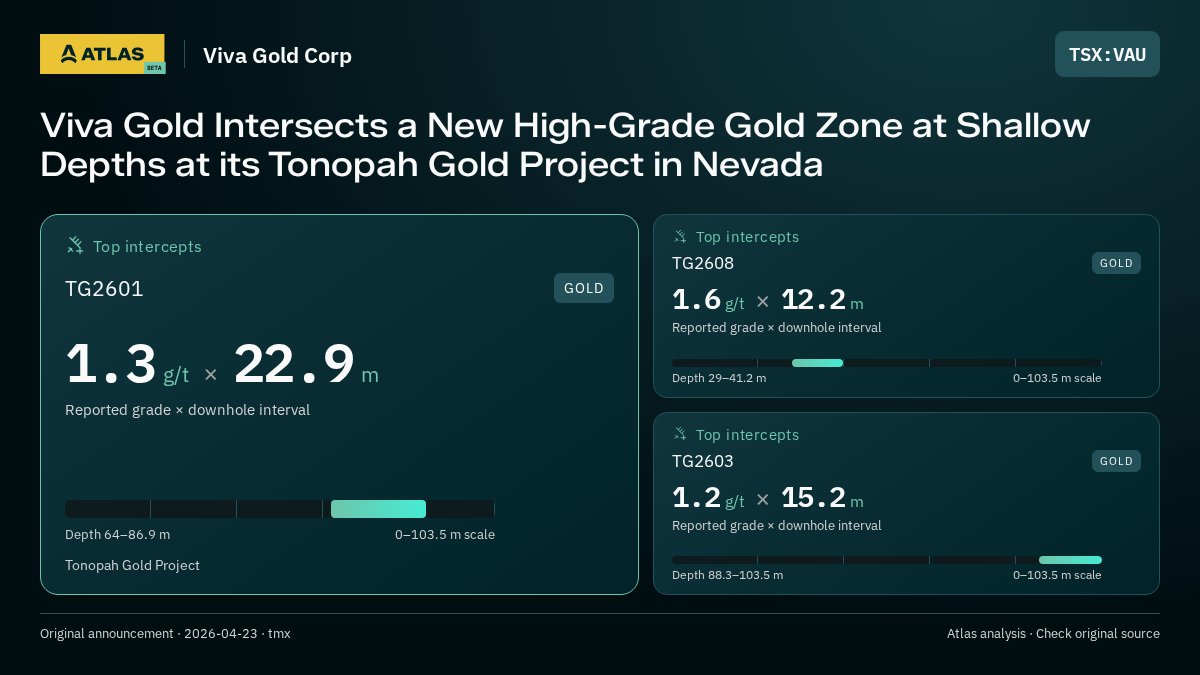Click the 1.2 g/t grade value
Viewport: 1200px width, 675px height.
[708, 498]
